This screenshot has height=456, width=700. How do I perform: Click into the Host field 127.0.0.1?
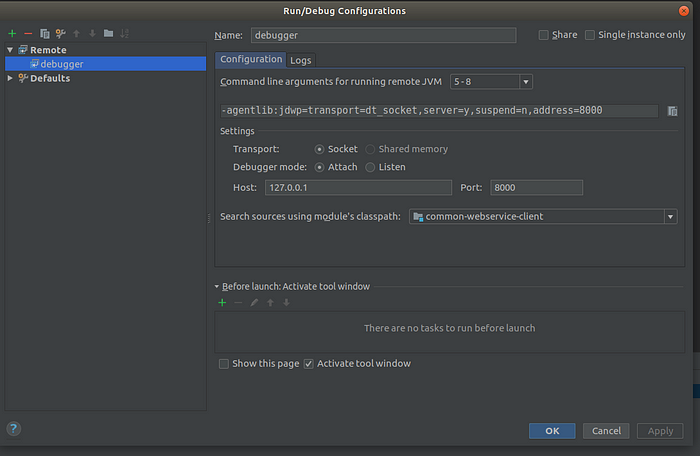point(358,188)
